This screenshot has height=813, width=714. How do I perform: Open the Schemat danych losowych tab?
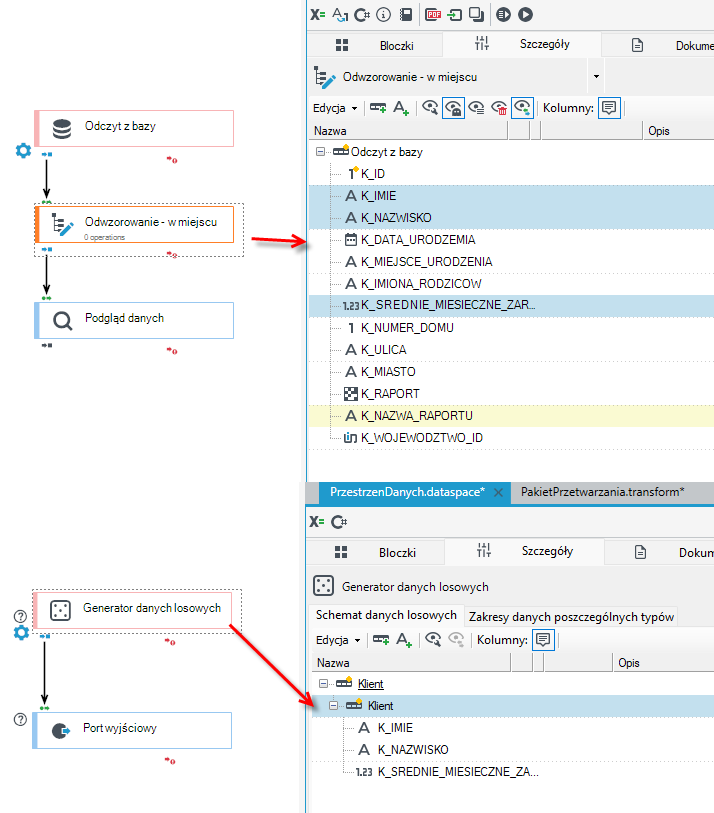386,615
